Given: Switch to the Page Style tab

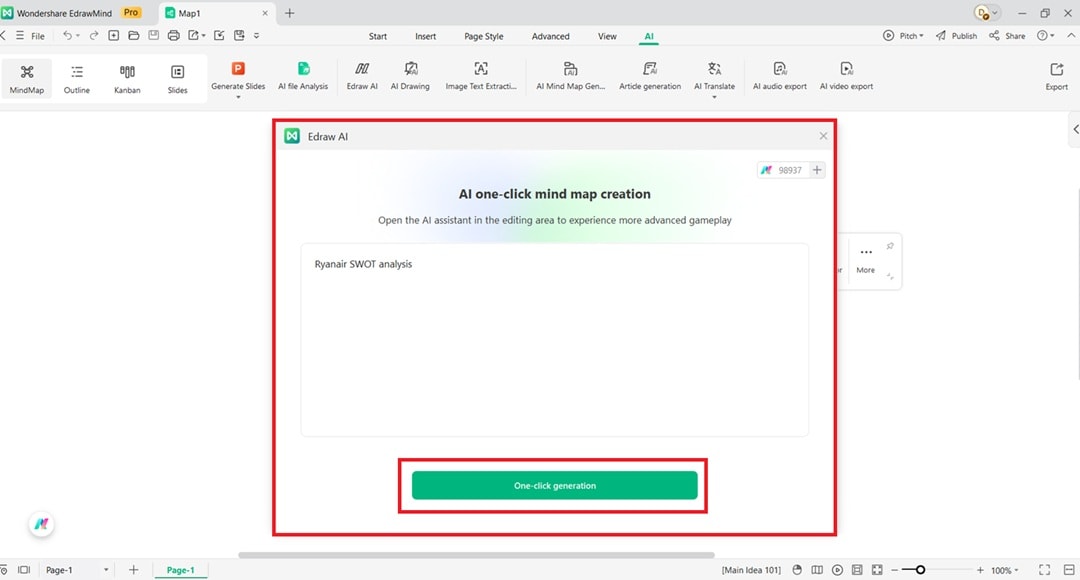Looking at the screenshot, I should (x=484, y=36).
